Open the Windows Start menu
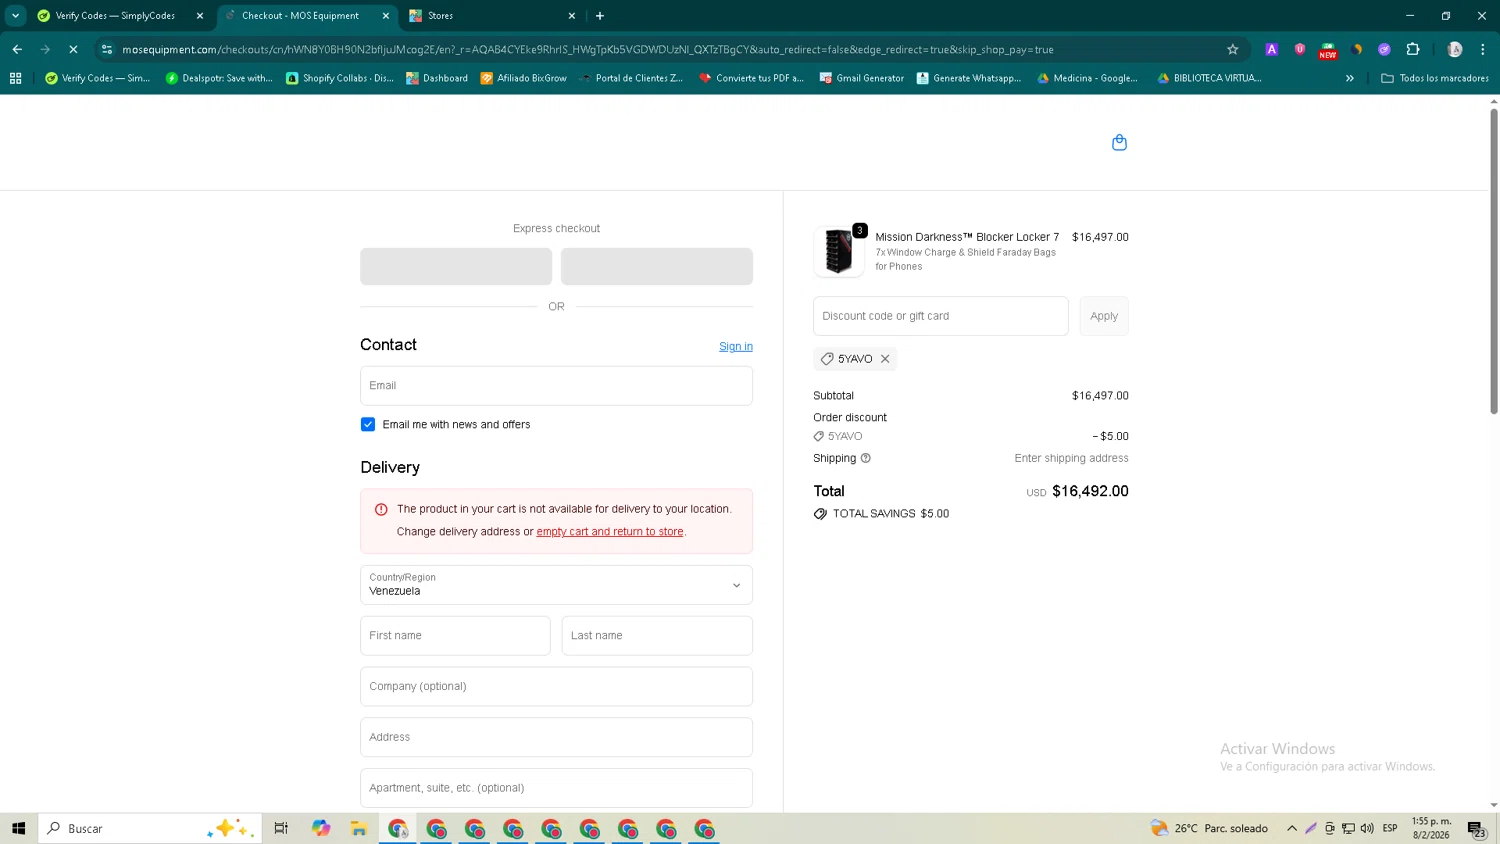The image size is (1500, 844). coord(18,828)
